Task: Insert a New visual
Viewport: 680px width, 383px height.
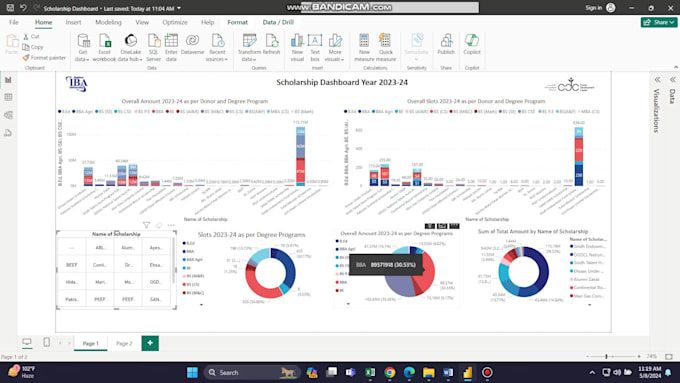Action: [297, 48]
